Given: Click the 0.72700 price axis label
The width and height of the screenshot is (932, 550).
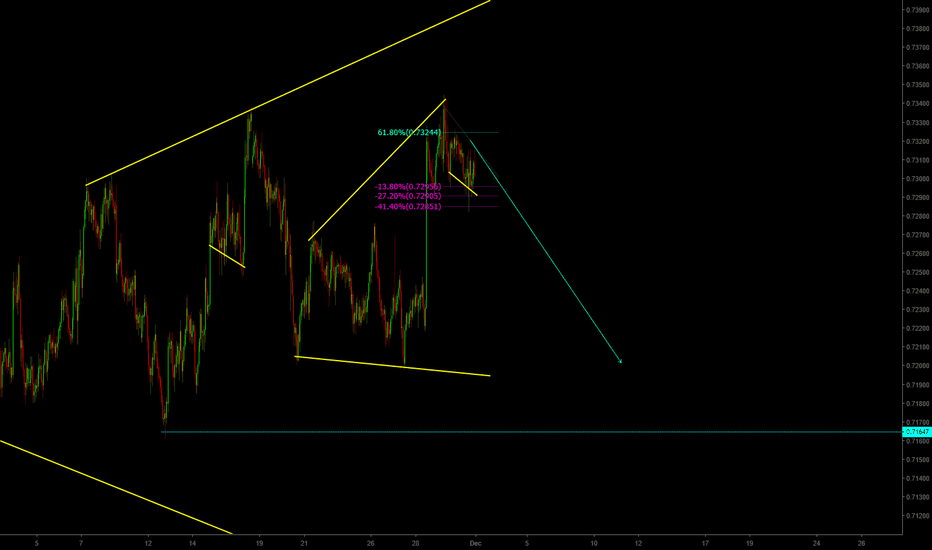Looking at the screenshot, I should click(x=918, y=235).
